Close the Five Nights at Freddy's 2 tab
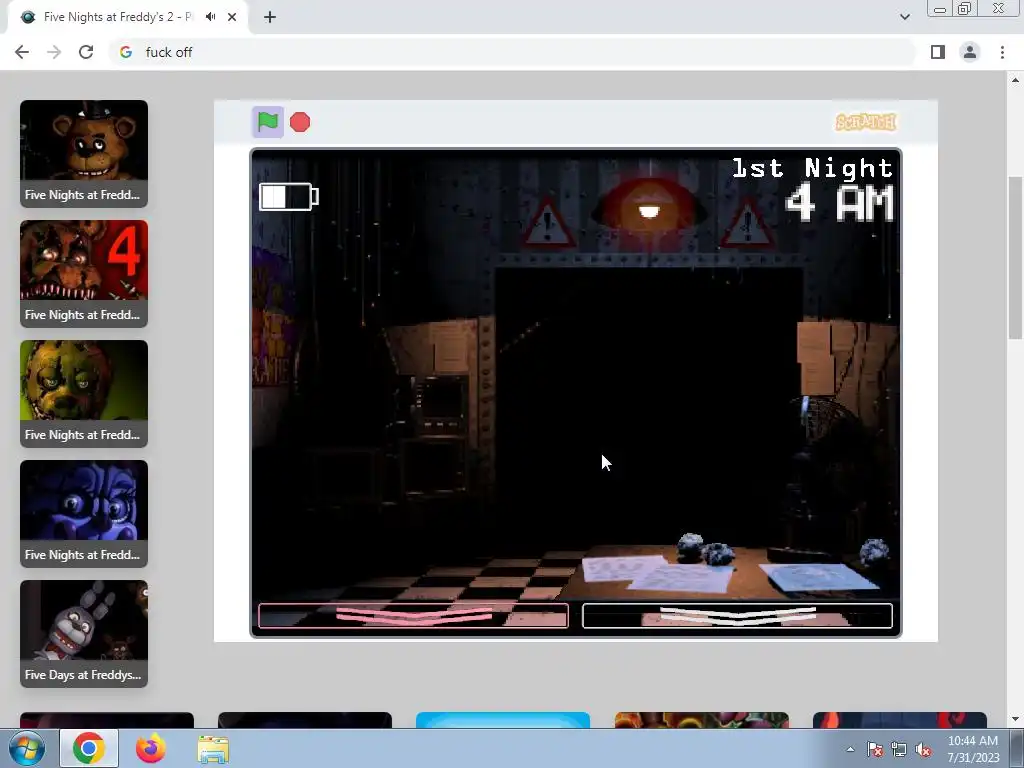Image resolution: width=1024 pixels, height=768 pixels. (232, 17)
